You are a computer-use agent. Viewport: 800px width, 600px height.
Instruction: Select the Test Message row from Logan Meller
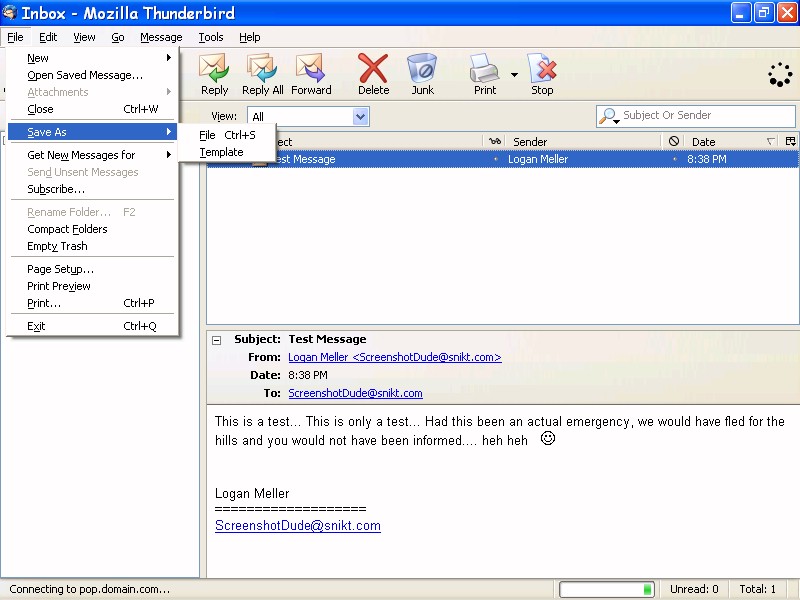[503, 159]
